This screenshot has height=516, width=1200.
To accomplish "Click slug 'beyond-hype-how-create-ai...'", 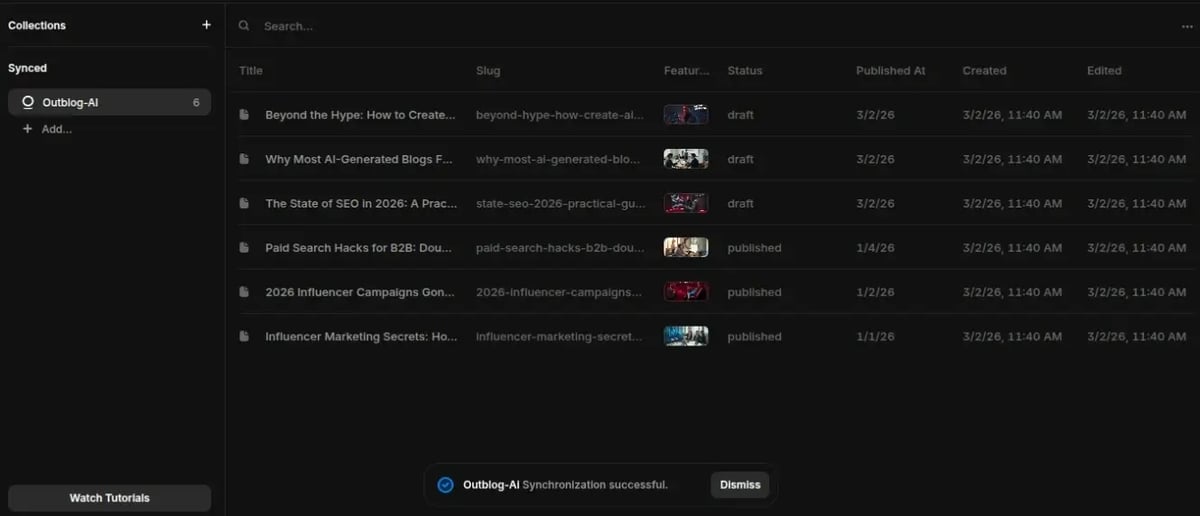I will click(561, 115).
